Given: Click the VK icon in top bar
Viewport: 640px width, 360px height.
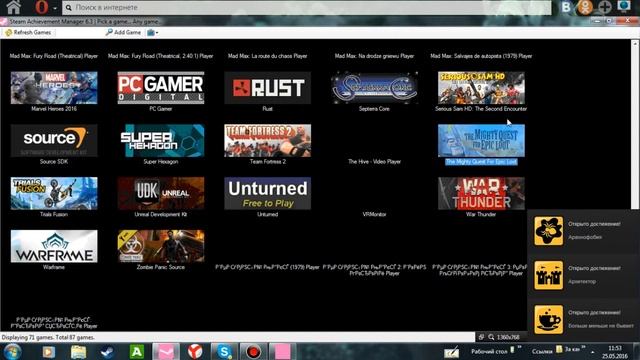Looking at the screenshot, I should pos(566,7).
